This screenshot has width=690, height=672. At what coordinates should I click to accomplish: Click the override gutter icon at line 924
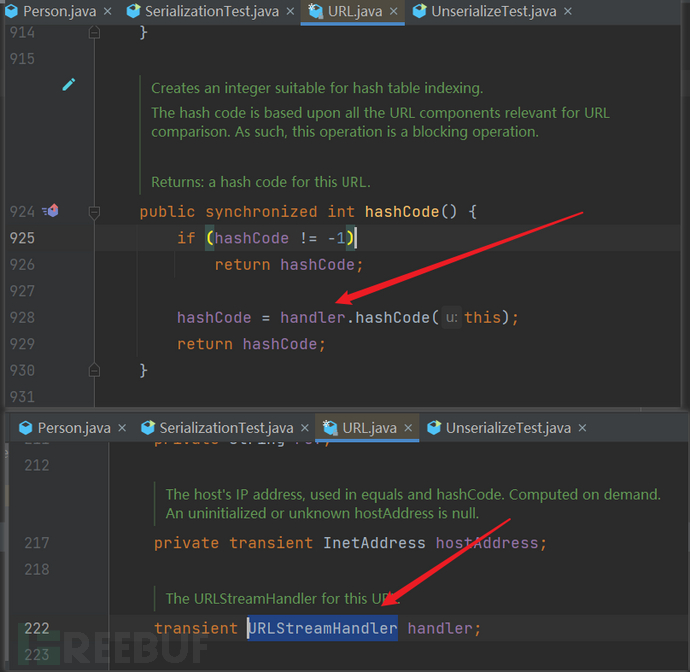coord(50,211)
